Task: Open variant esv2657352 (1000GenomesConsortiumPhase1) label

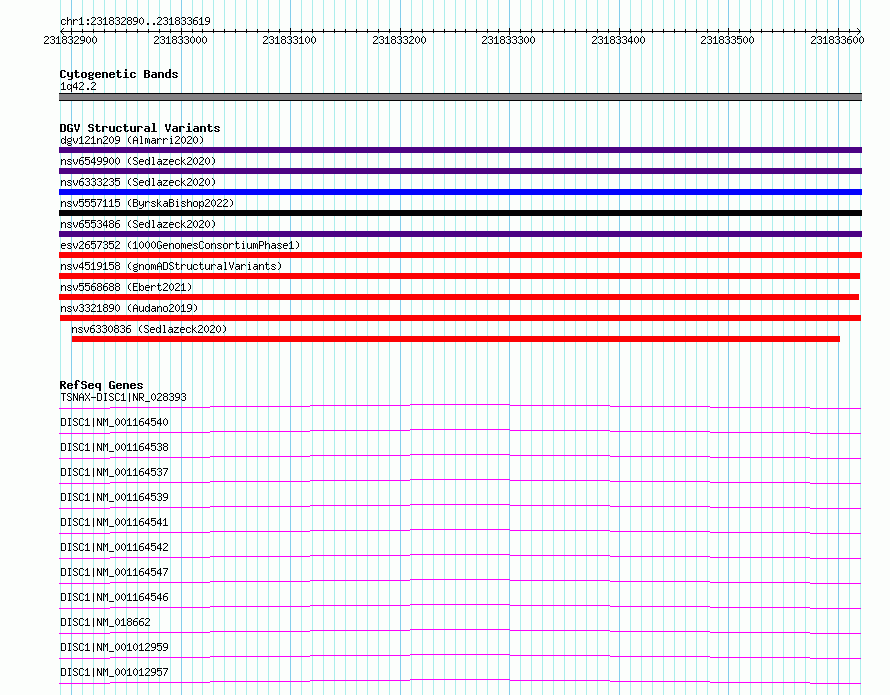Action: [180, 245]
